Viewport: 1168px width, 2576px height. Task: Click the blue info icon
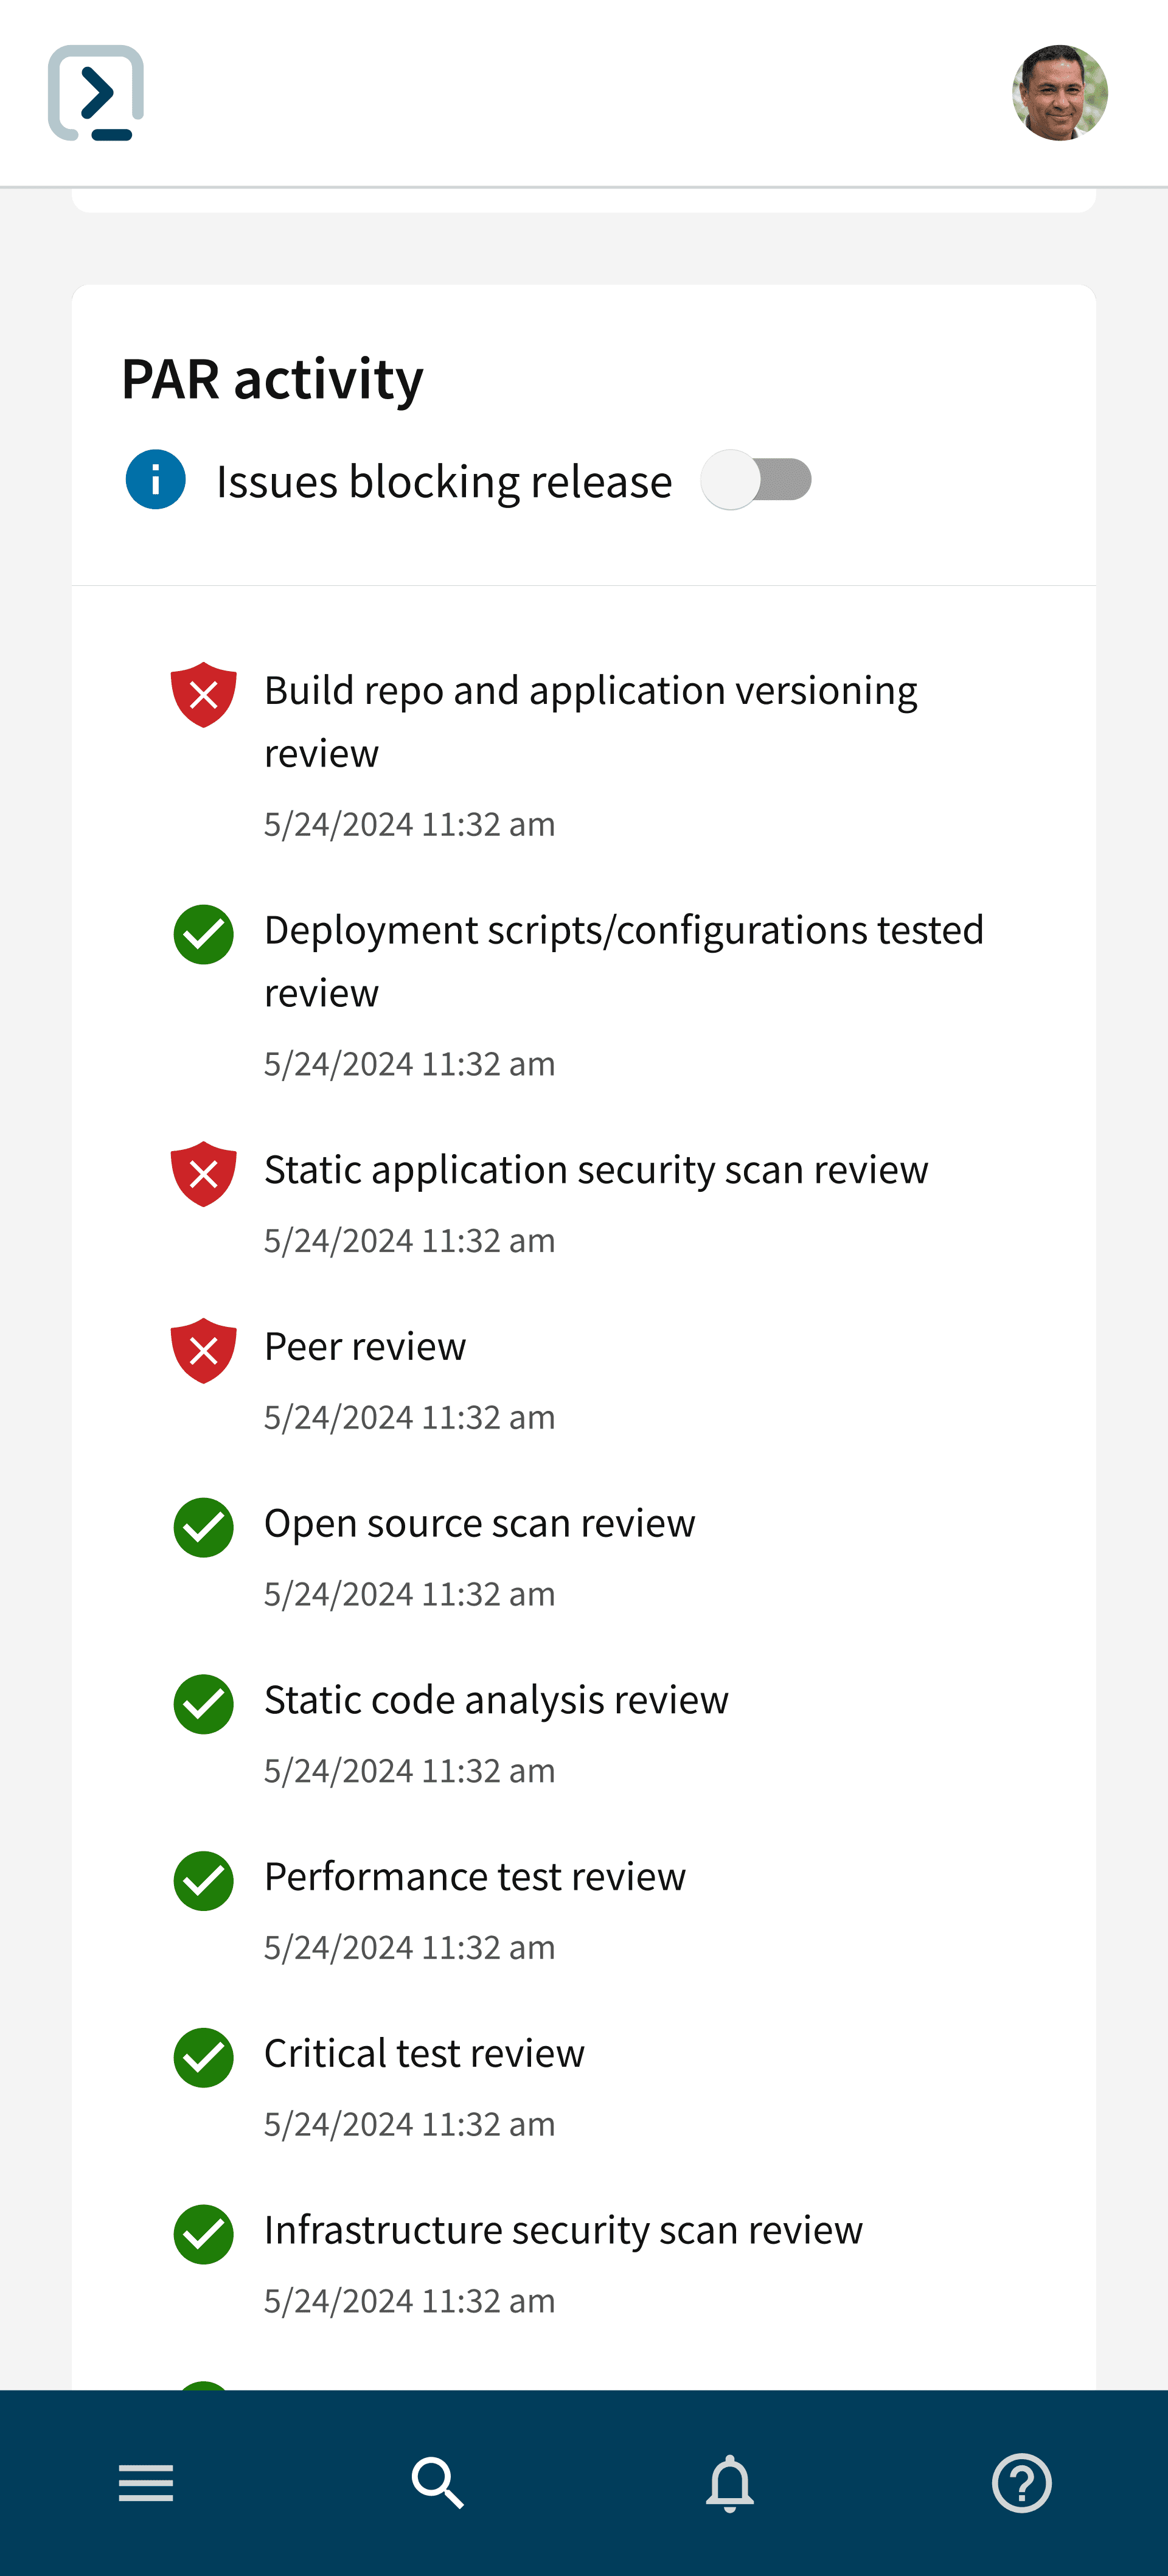(156, 480)
